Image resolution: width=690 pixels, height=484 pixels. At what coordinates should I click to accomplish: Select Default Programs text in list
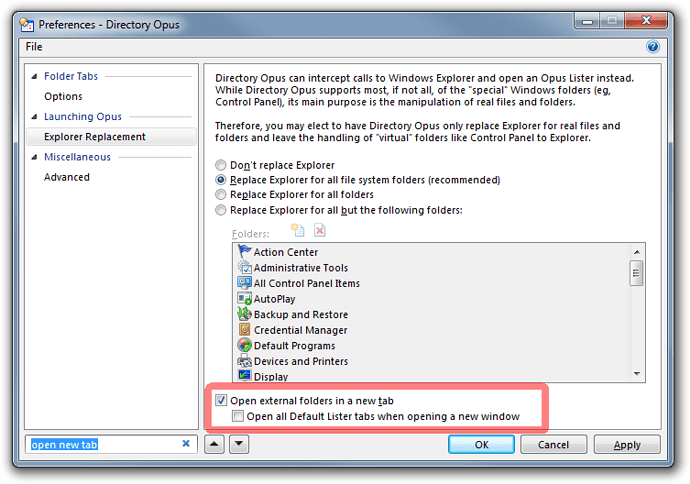click(294, 346)
